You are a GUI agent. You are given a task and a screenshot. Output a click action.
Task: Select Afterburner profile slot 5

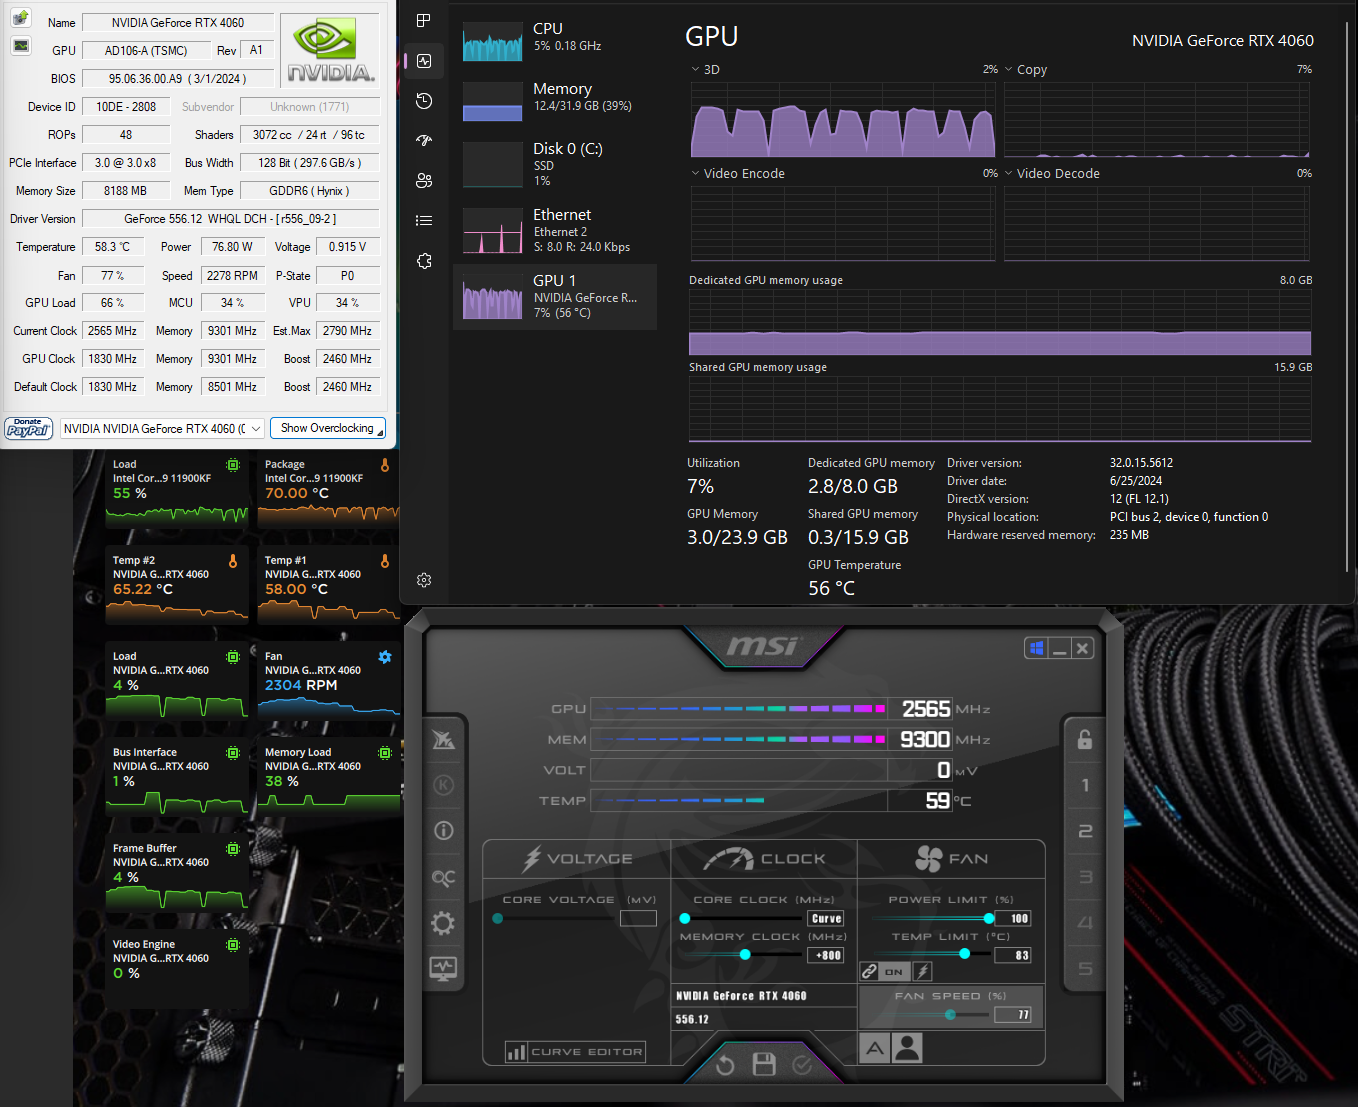pyautogui.click(x=1085, y=969)
